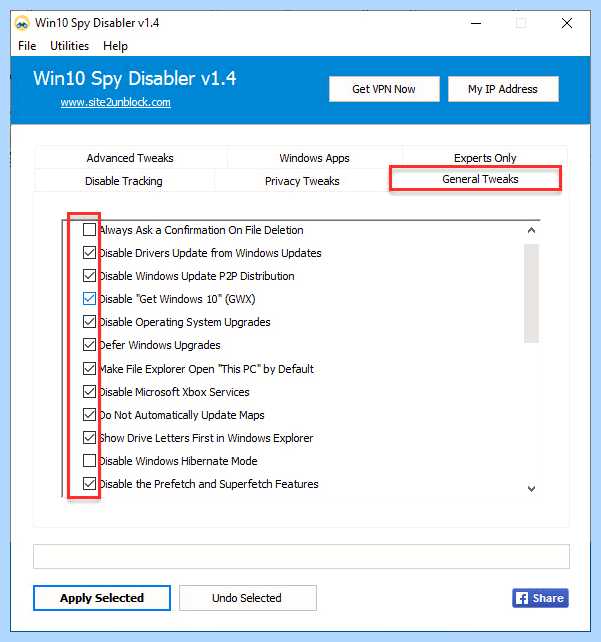Image resolution: width=601 pixels, height=642 pixels.
Task: Uncheck 'Disable Windows Update P2P Distribution'
Action: tap(89, 276)
